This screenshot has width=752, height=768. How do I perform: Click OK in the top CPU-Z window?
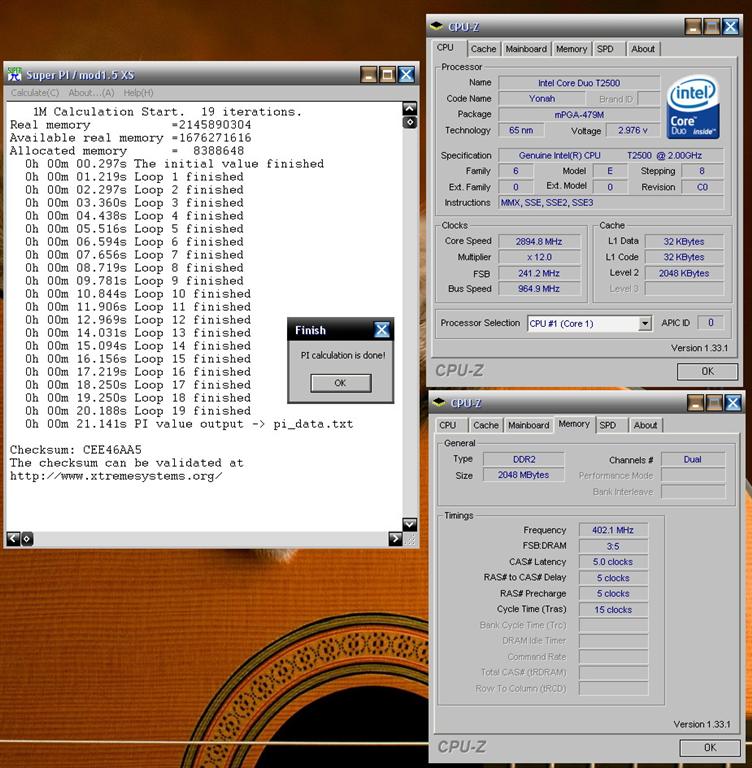[707, 371]
